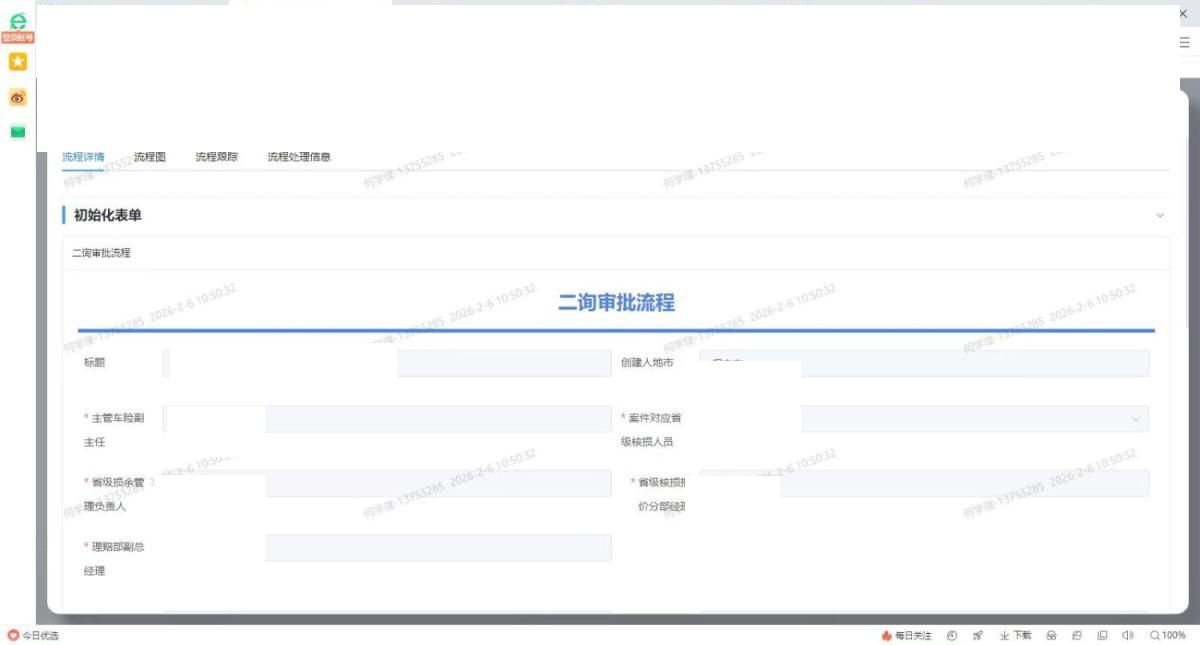The image size is (1200, 645).
Task: Select the 流程详情 tab
Action: pyautogui.click(x=83, y=157)
